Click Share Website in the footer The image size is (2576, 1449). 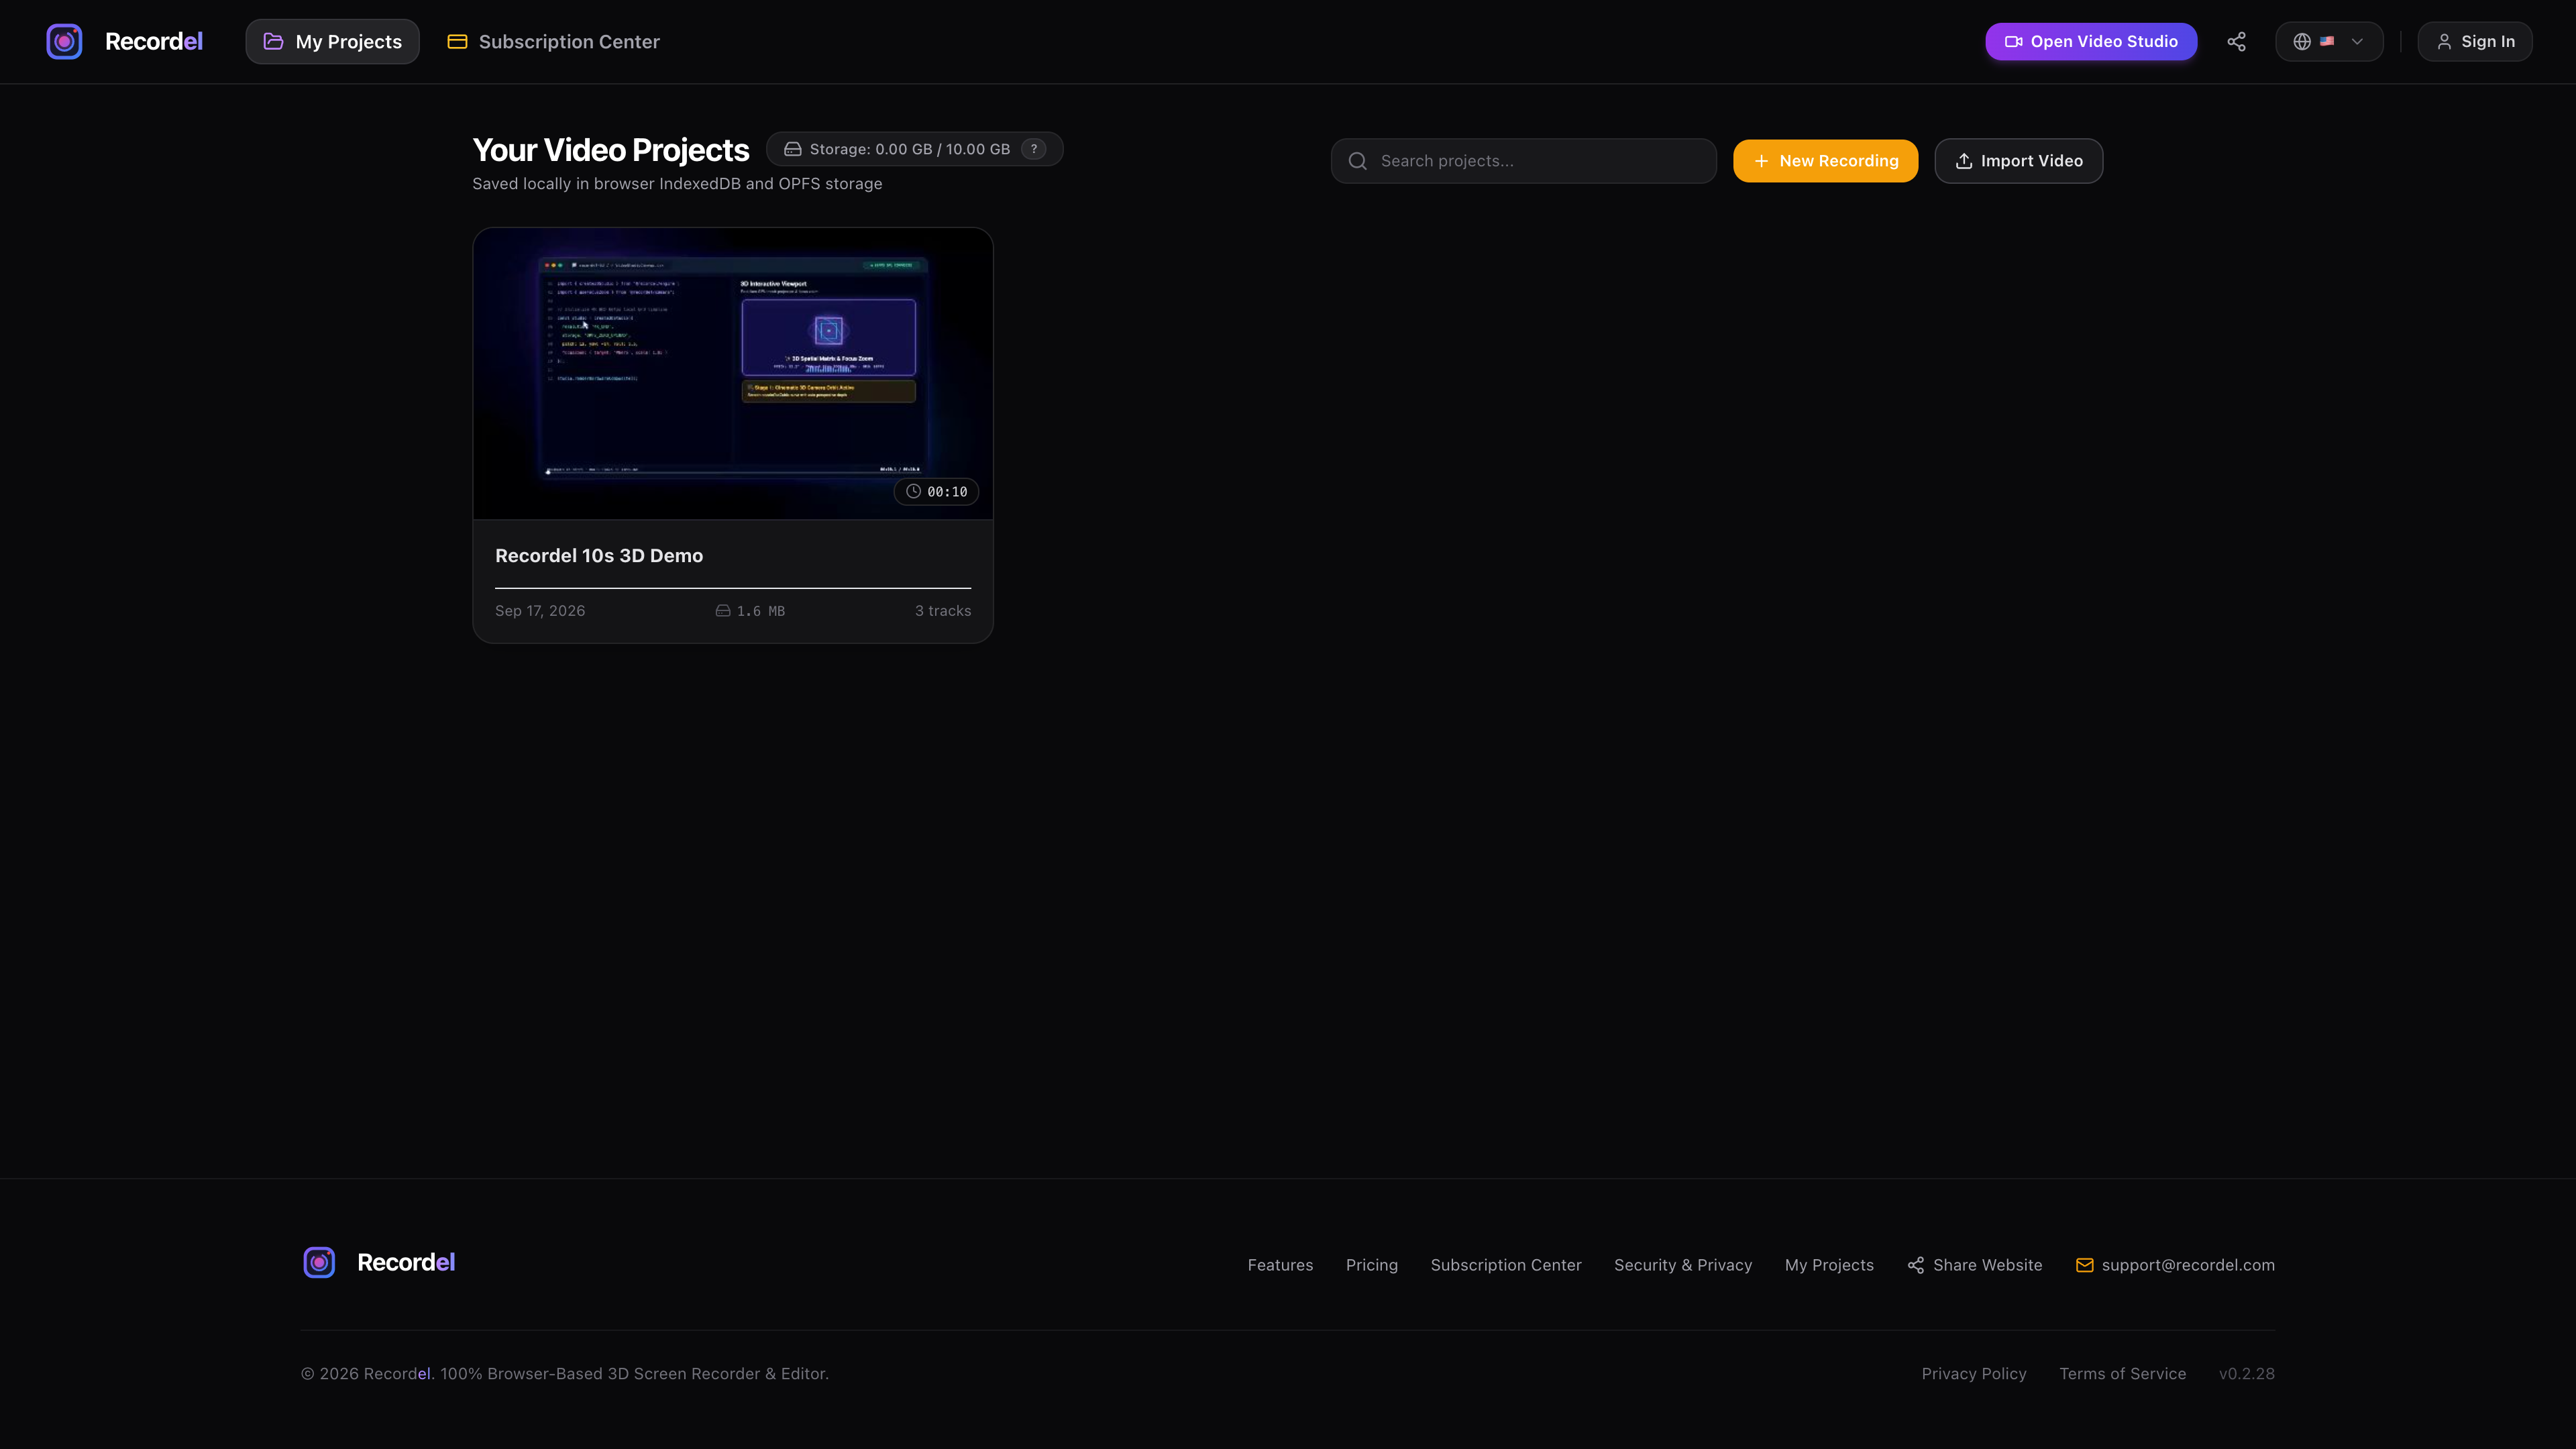[x=1974, y=1265]
